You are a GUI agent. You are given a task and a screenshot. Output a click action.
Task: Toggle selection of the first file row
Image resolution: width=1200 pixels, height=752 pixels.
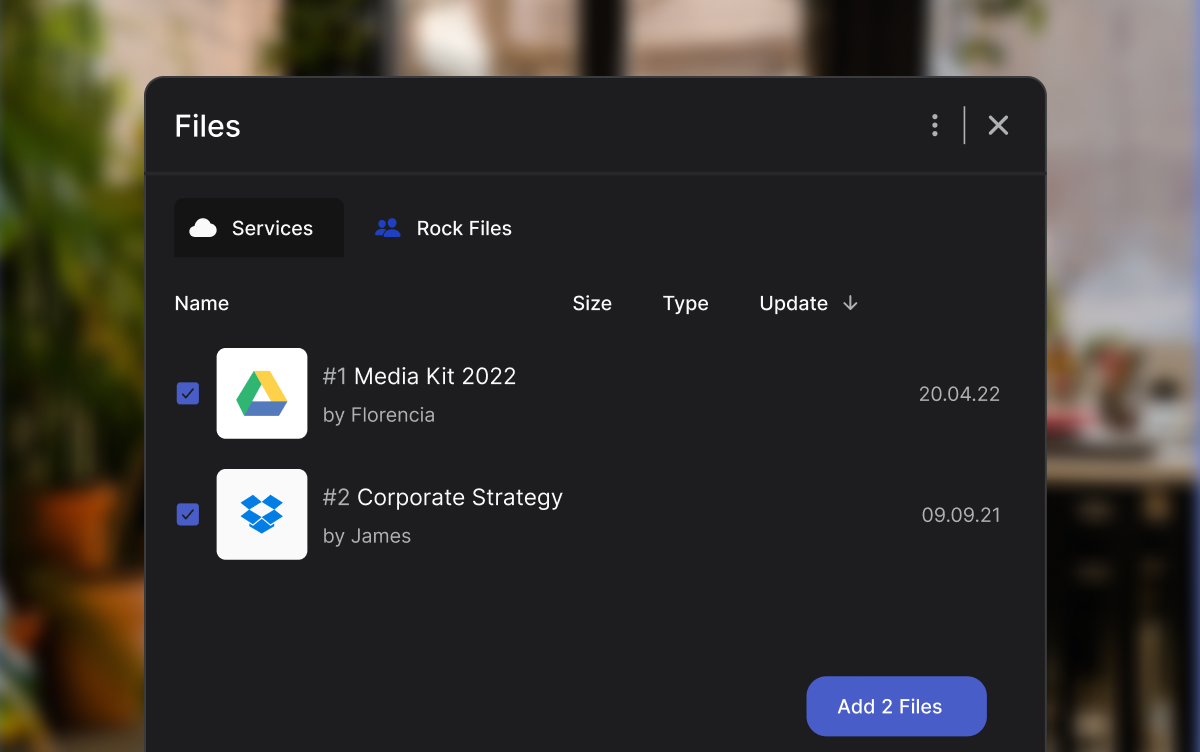(x=187, y=393)
